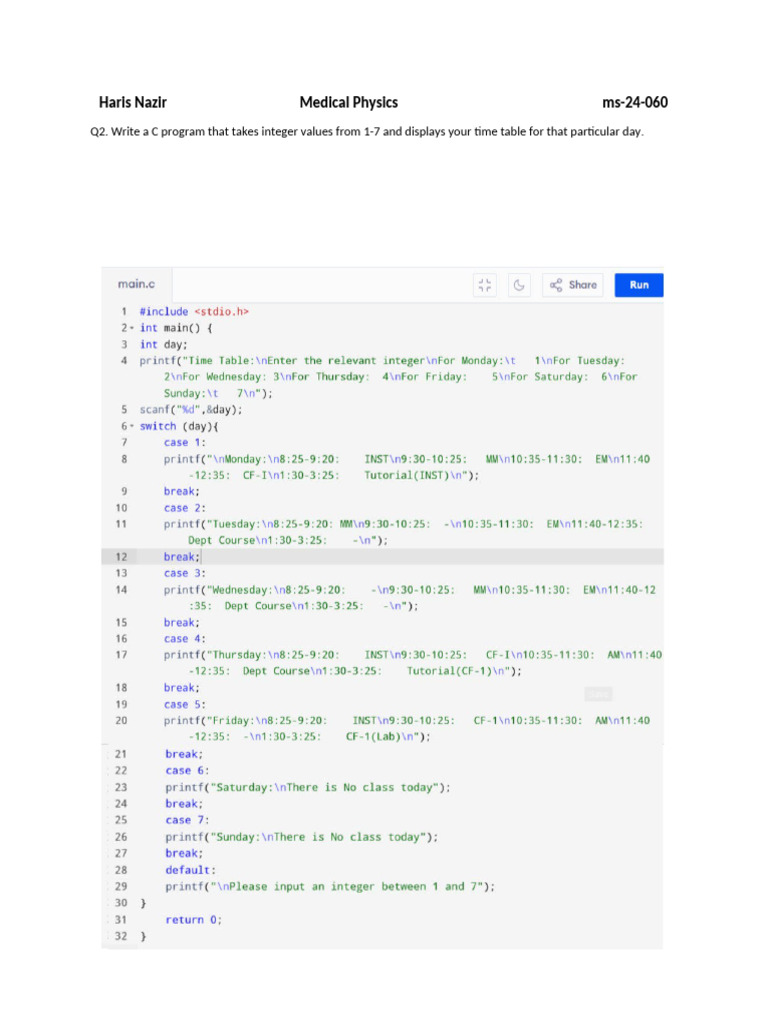This screenshot has width=768, height=1024.
Task: Click the printf Friday timetable line 20
Action: pyautogui.click(x=407, y=728)
